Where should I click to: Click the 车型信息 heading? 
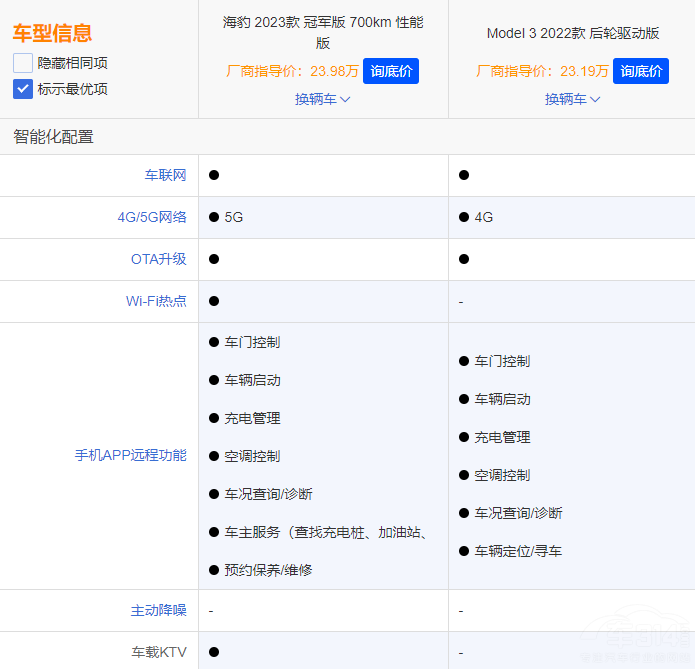click(x=52, y=33)
